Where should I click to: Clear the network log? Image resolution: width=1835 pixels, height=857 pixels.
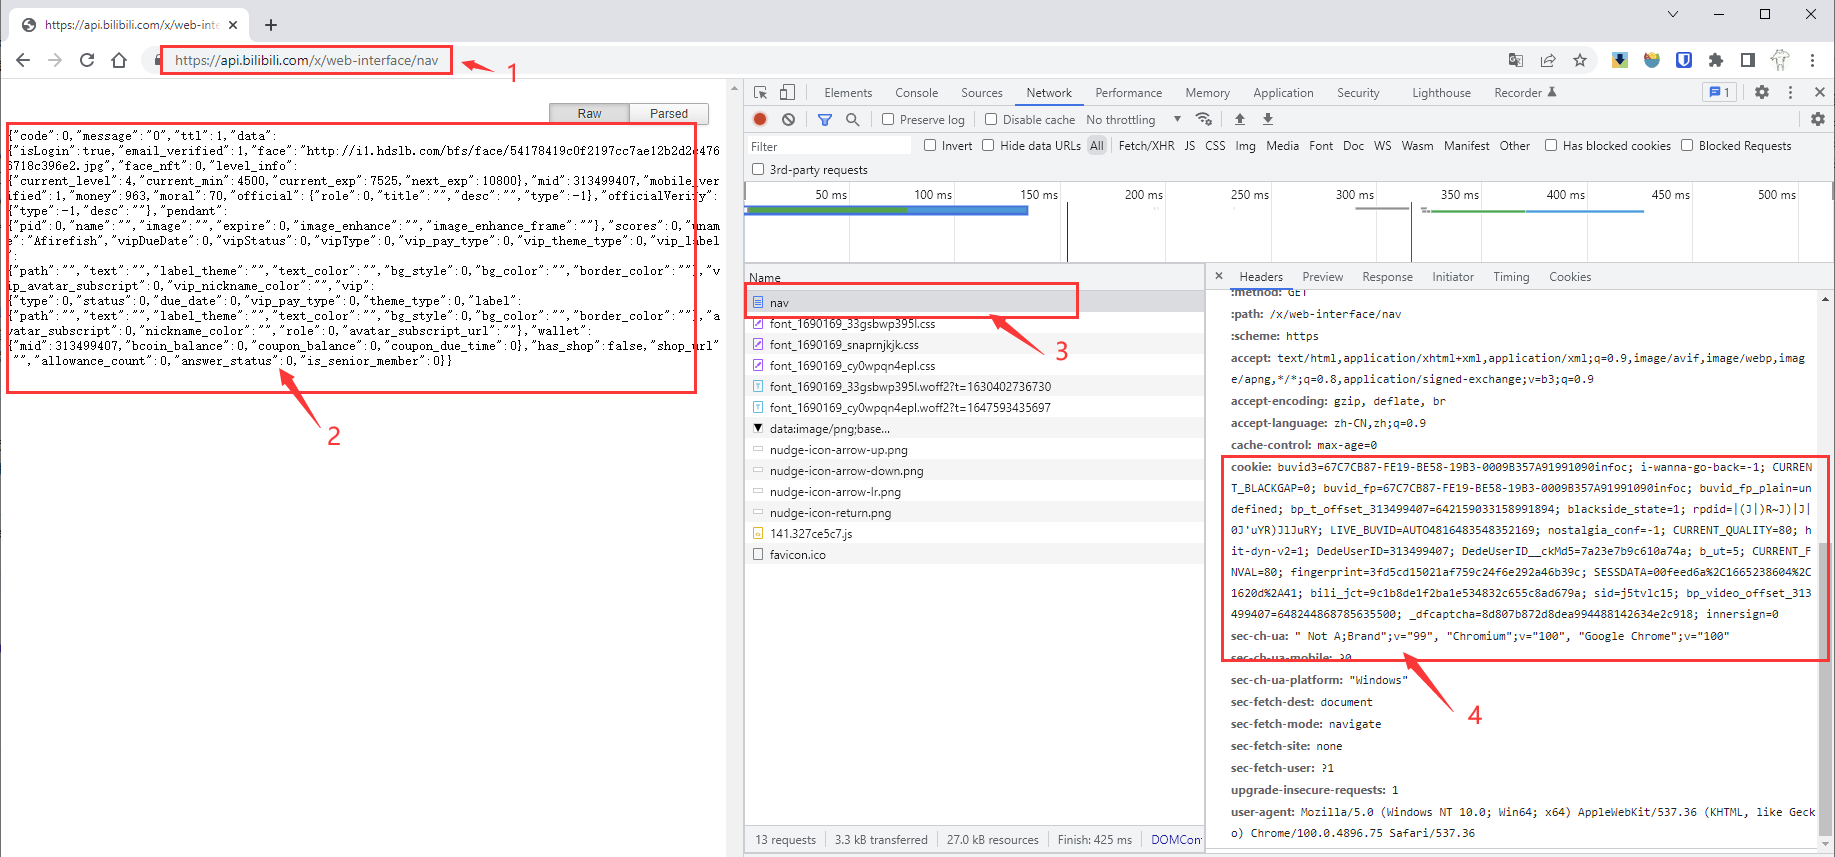point(788,119)
